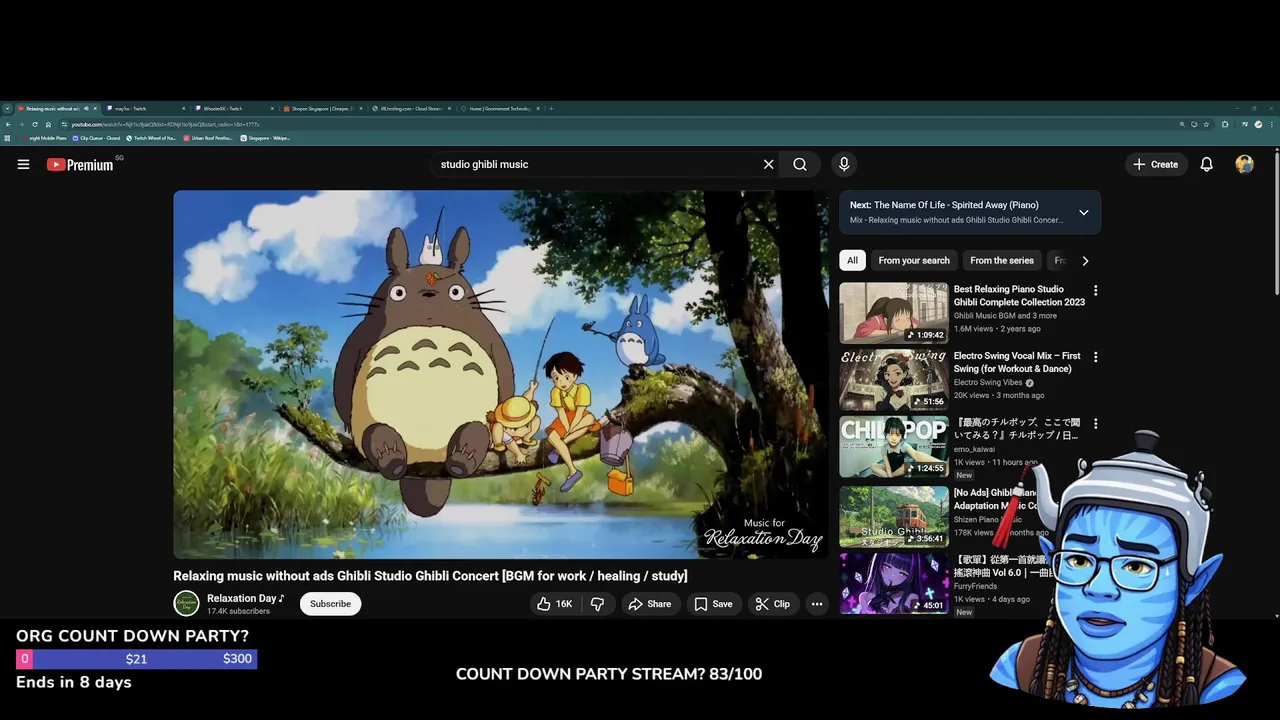The height and width of the screenshot is (720, 1280).
Task: Switch to the Home Government Technology tab
Action: (x=499, y=108)
